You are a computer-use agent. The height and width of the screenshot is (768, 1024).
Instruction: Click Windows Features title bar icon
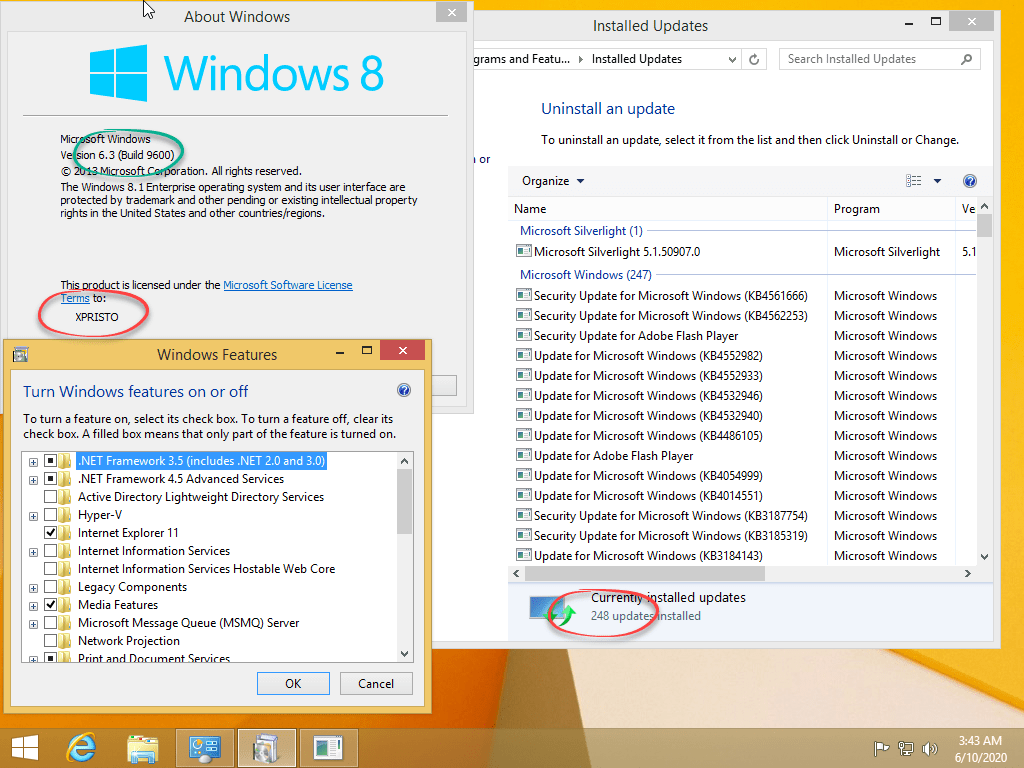point(21,355)
